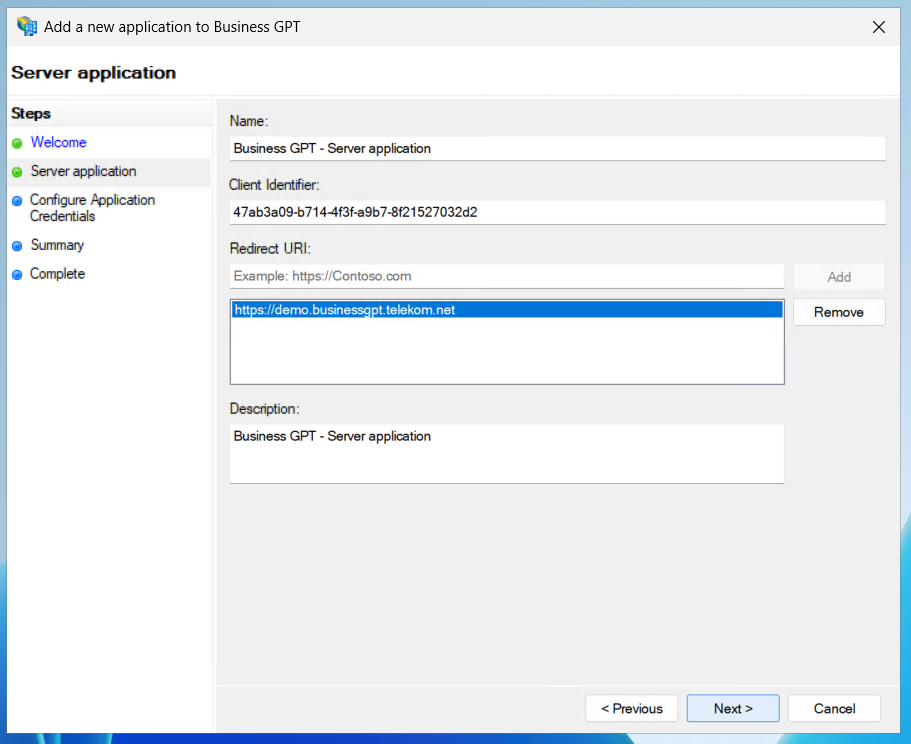Close the Add application dialog

pos(878,27)
